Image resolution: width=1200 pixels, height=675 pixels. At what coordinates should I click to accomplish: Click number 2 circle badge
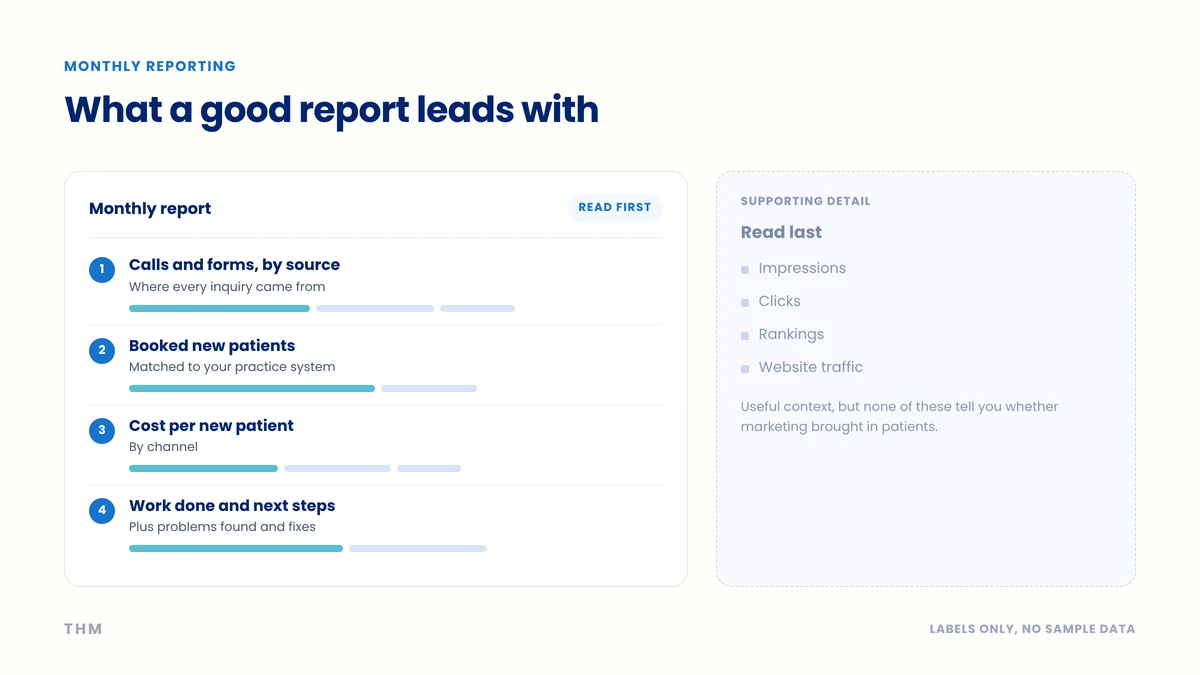click(x=102, y=351)
